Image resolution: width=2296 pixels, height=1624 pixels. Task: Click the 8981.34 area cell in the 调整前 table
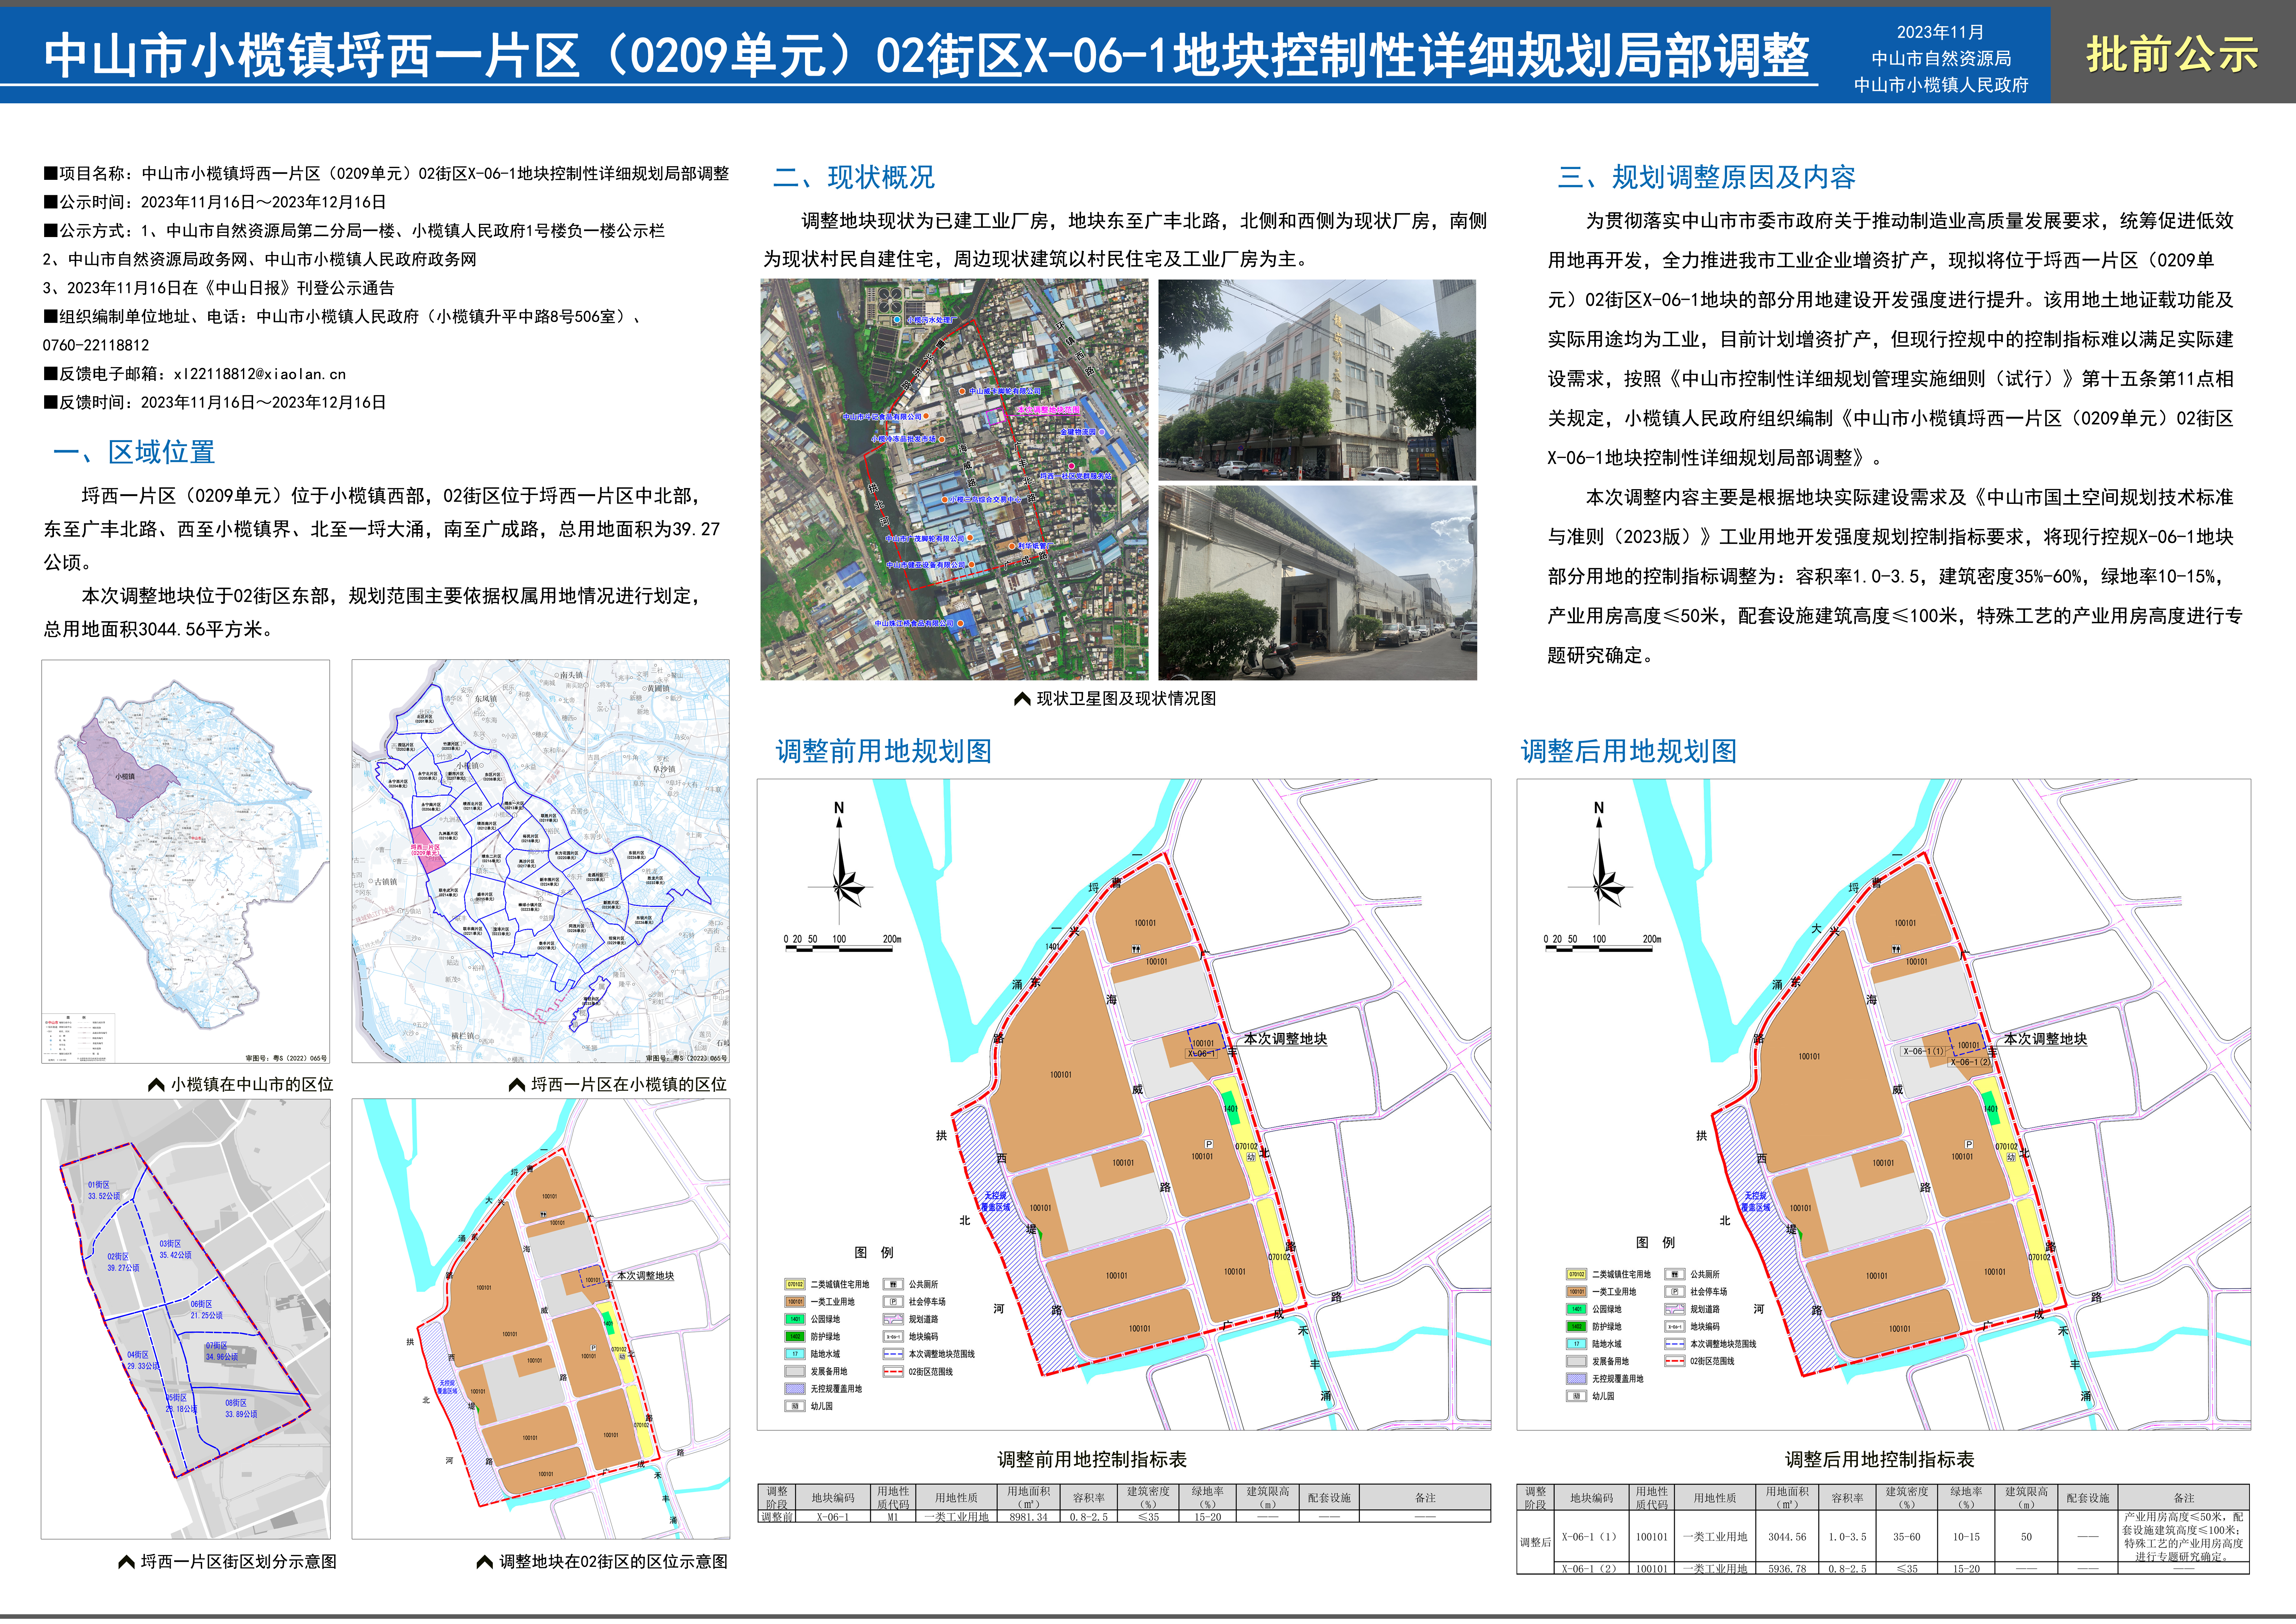coord(1029,1517)
